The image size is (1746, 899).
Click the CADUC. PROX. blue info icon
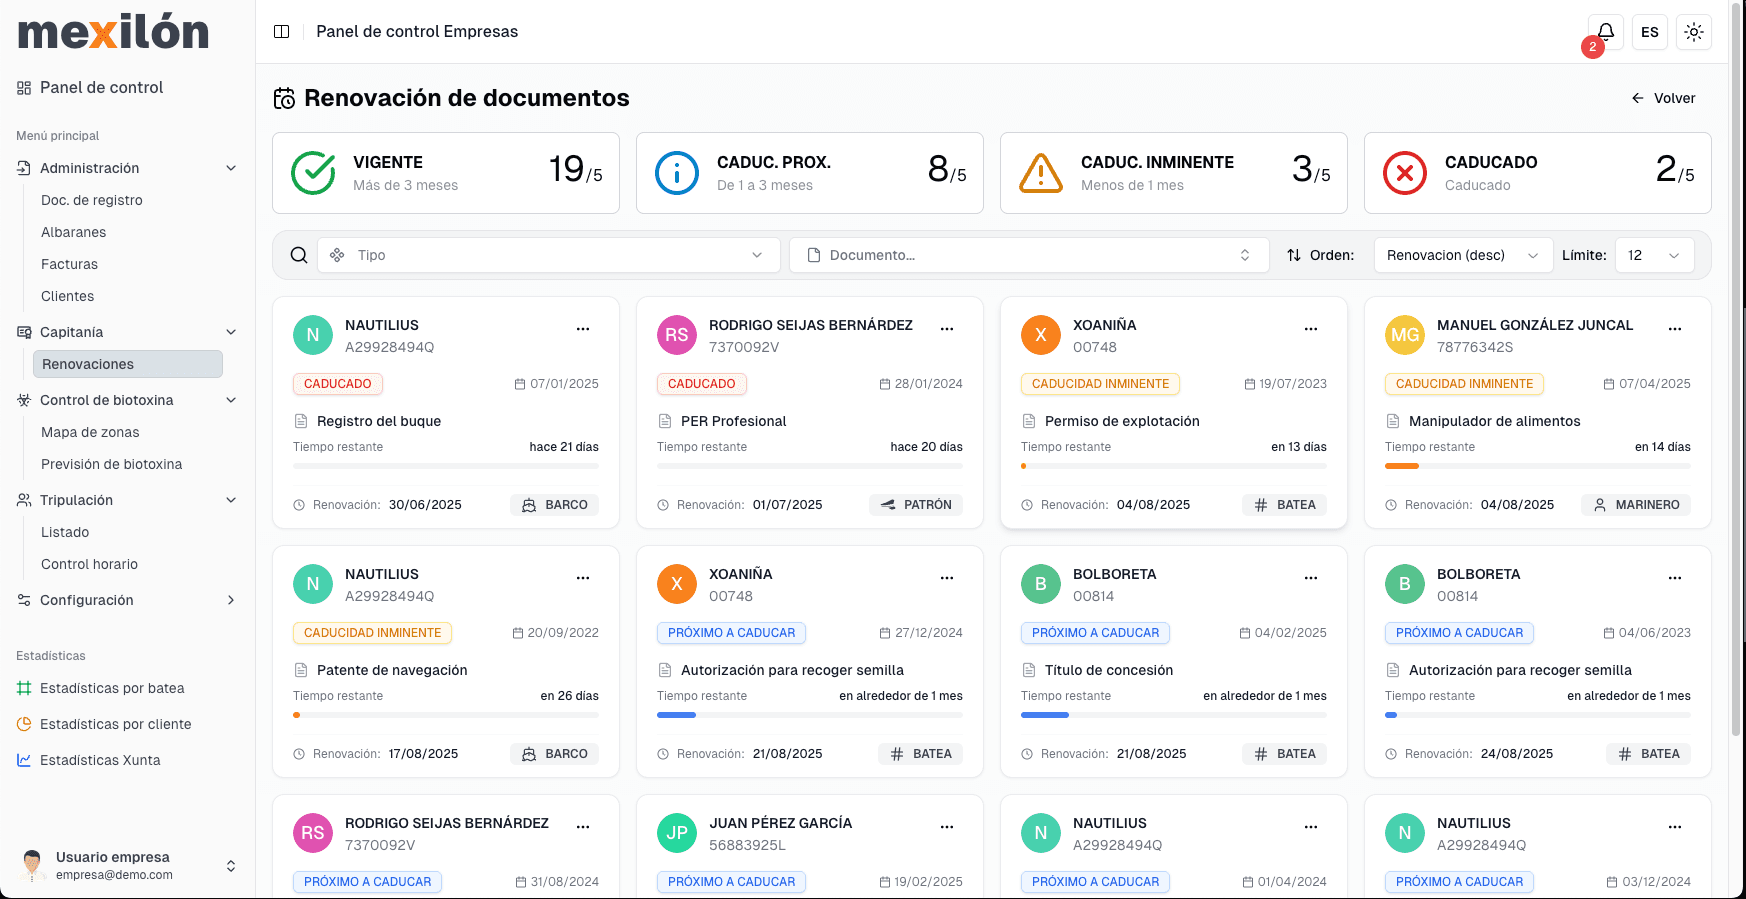tap(677, 173)
